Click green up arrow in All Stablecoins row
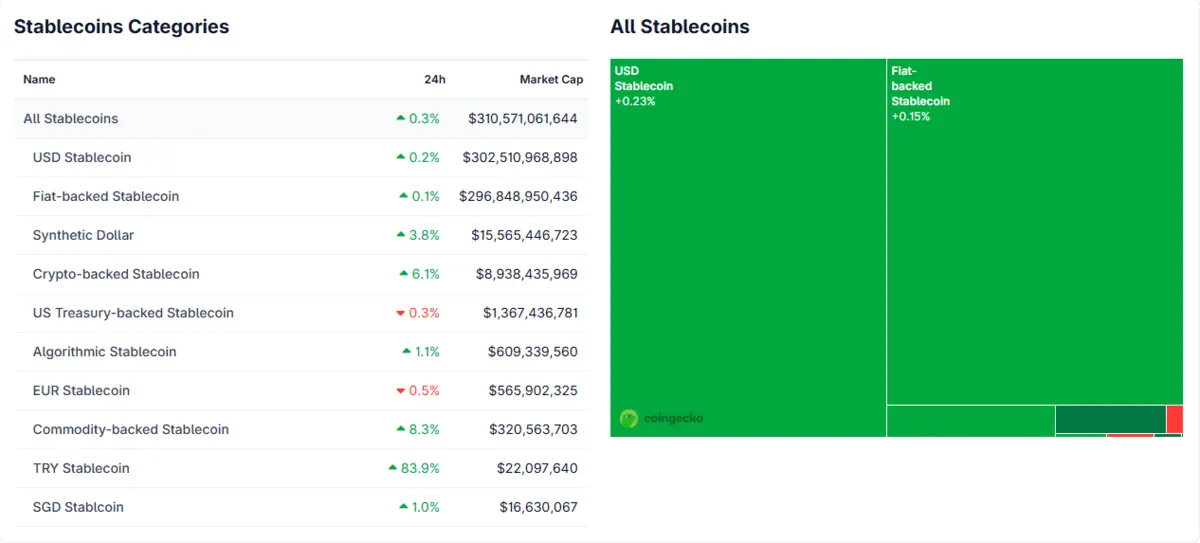Screen dimensions: 1200x543 pyautogui.click(x=401, y=118)
